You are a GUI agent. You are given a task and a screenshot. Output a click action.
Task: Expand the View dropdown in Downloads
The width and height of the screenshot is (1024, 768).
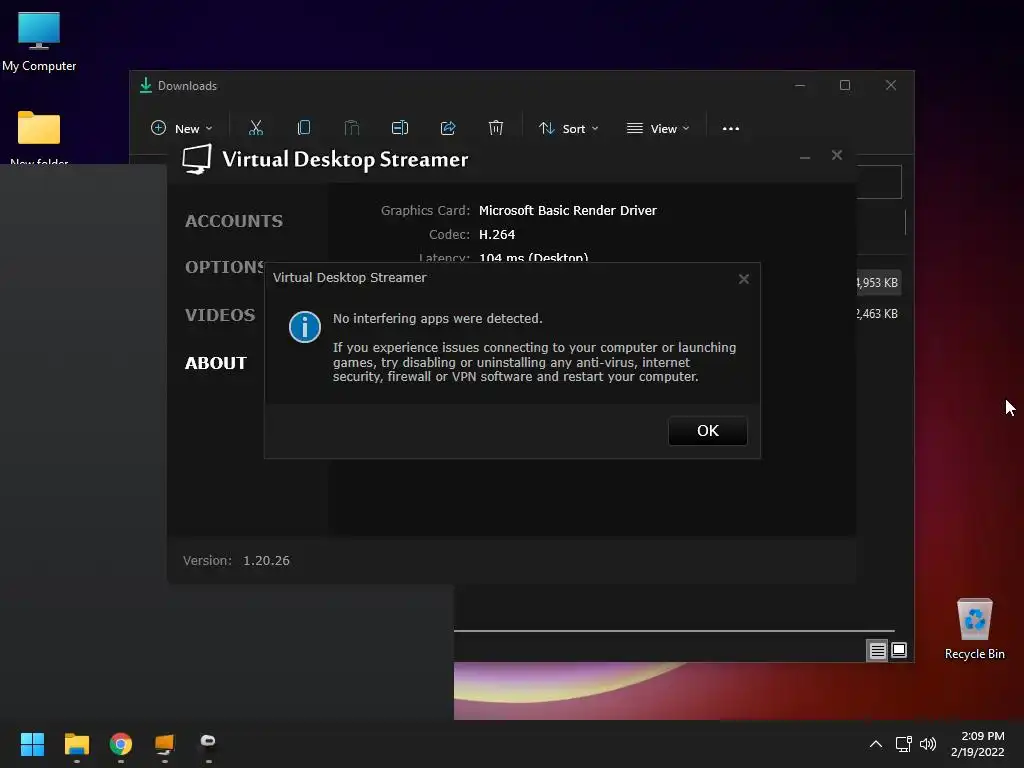point(658,129)
